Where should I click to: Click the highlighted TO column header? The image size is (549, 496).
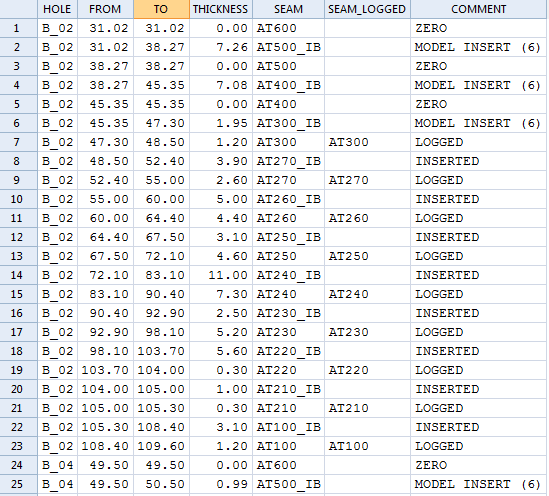coord(161,9)
